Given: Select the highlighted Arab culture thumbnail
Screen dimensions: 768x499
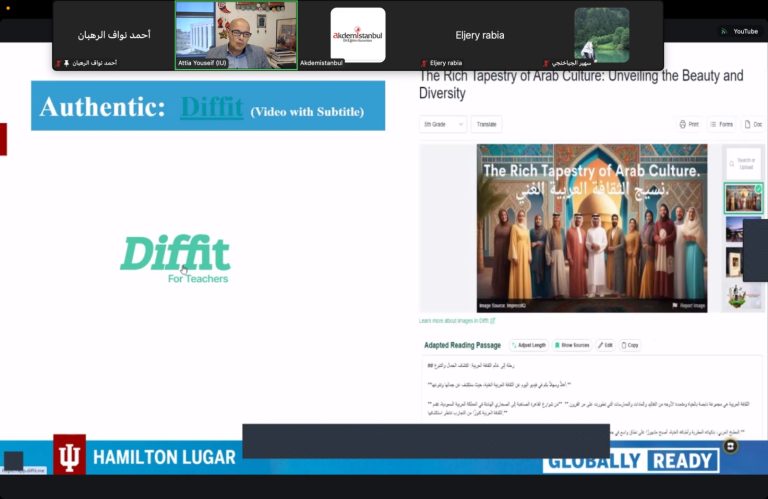Looking at the screenshot, I should click(x=744, y=198).
